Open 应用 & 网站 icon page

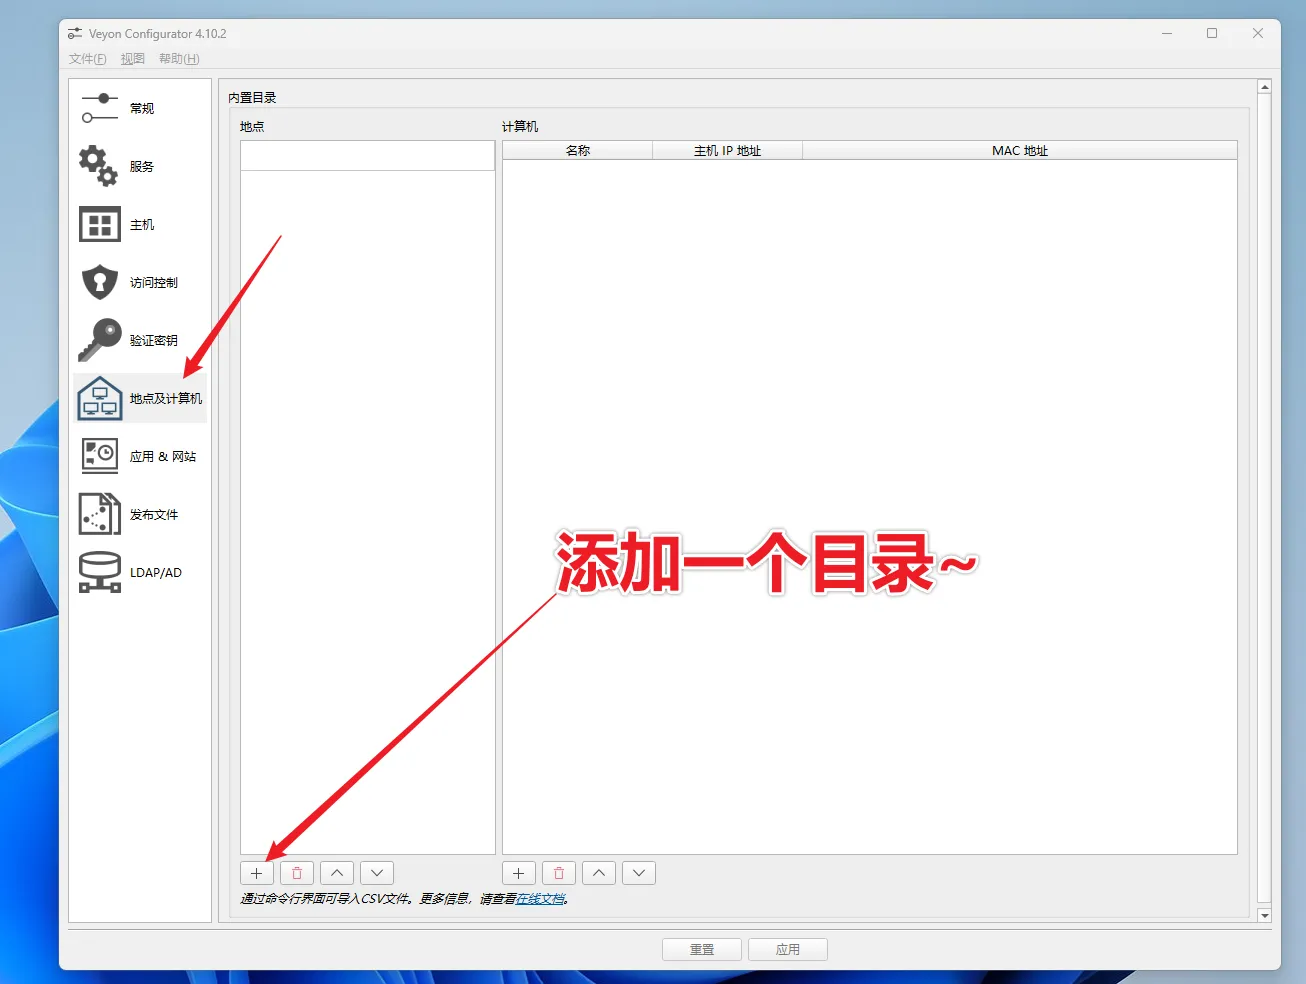click(99, 456)
